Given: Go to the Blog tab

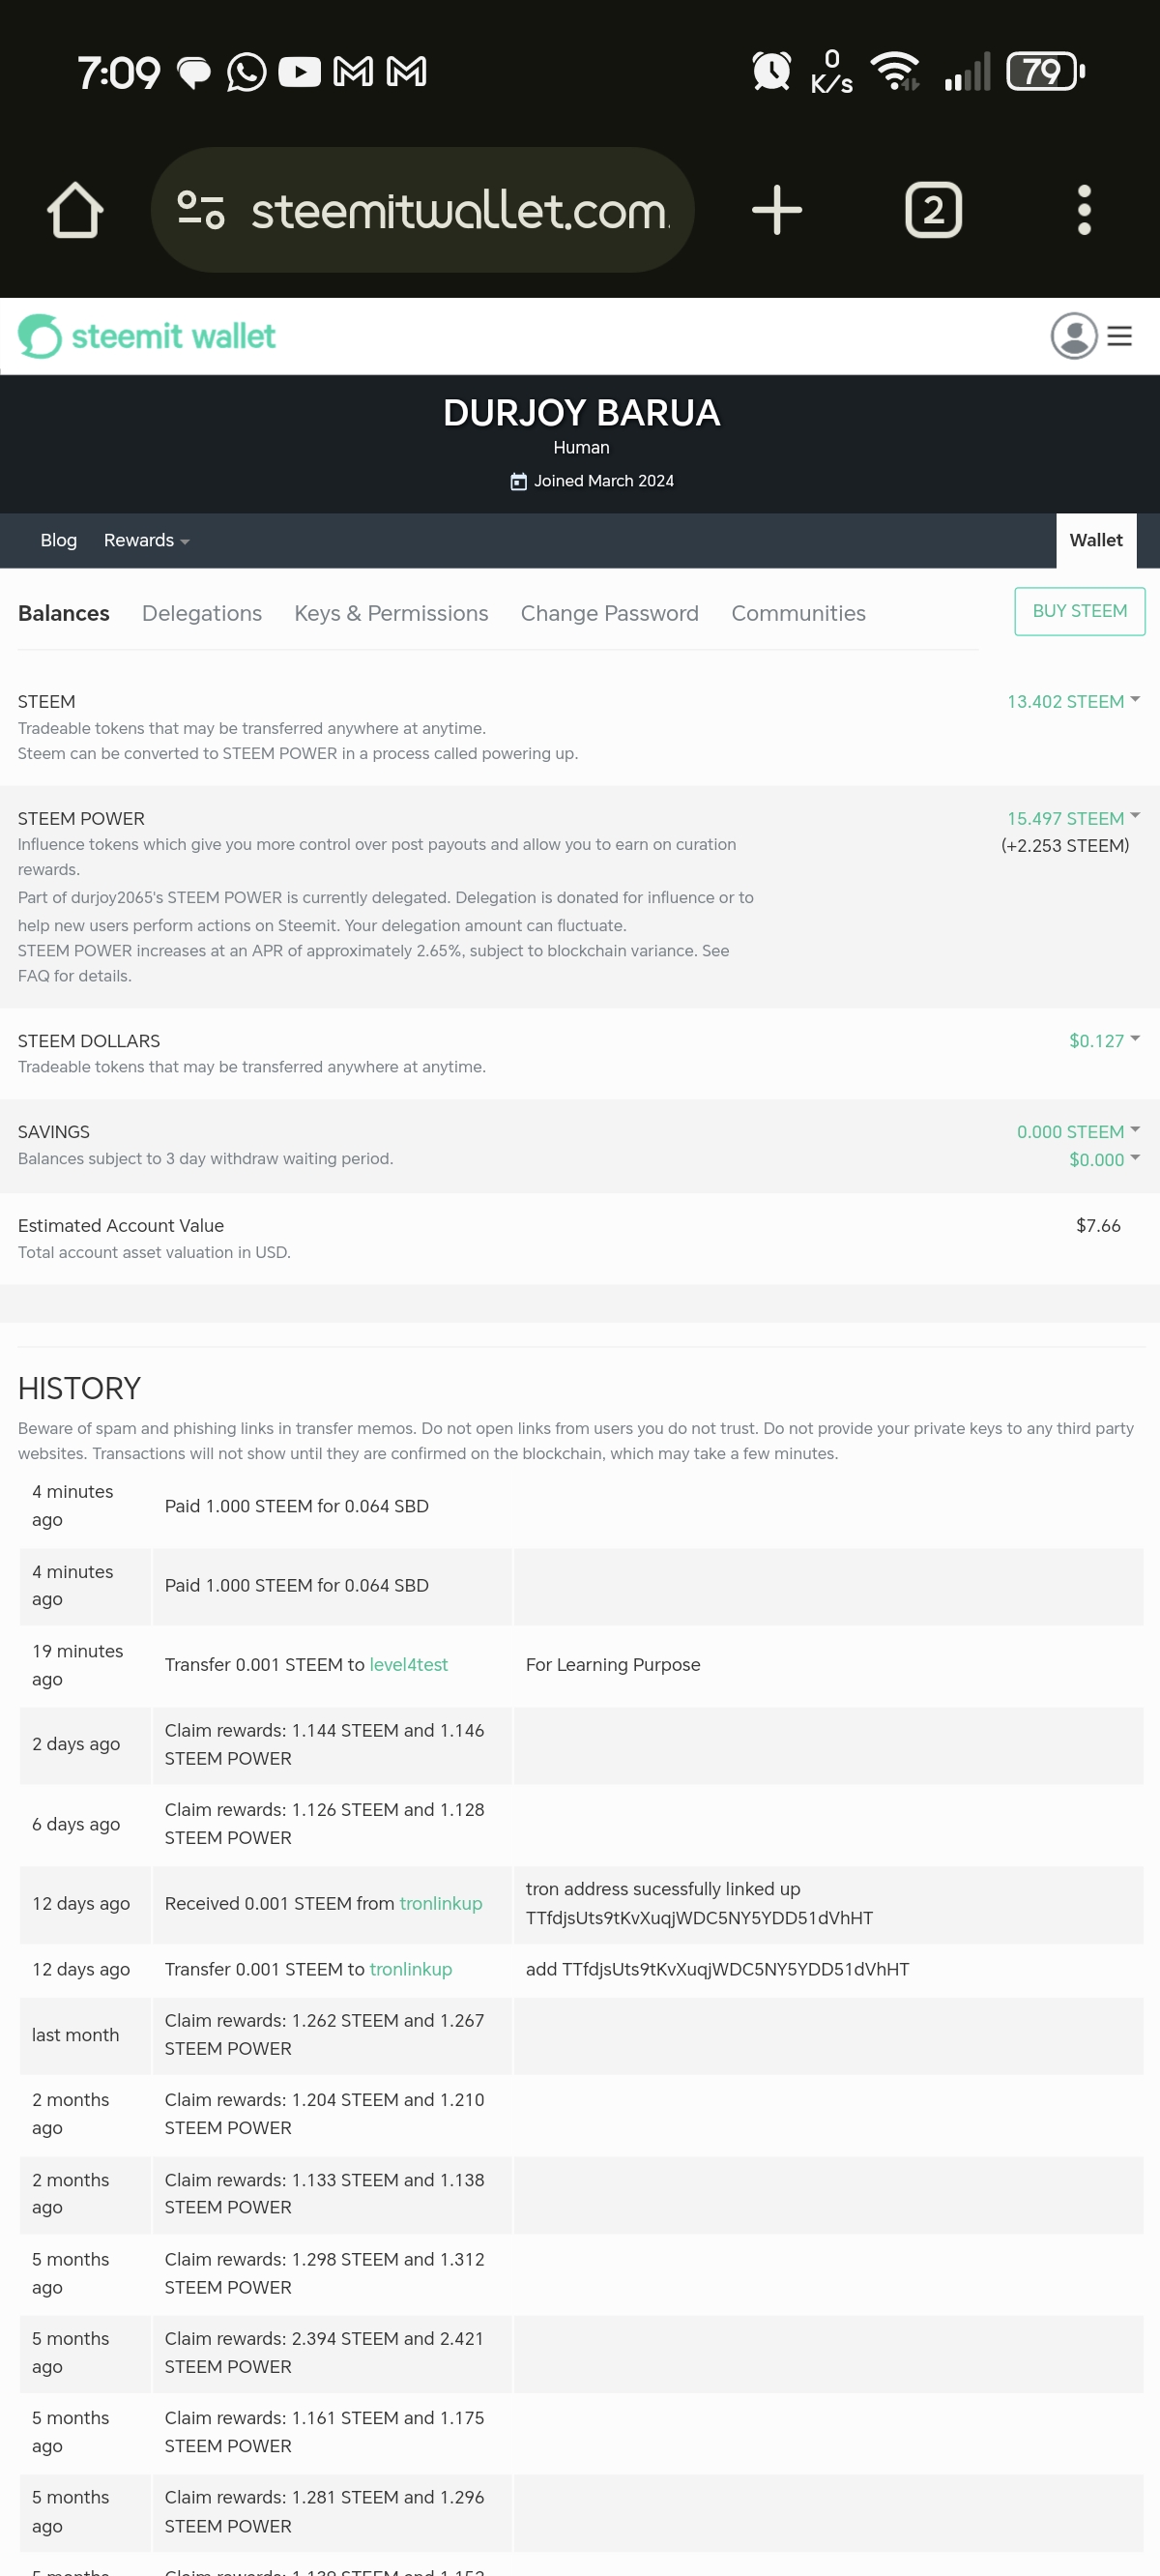Looking at the screenshot, I should (58, 541).
